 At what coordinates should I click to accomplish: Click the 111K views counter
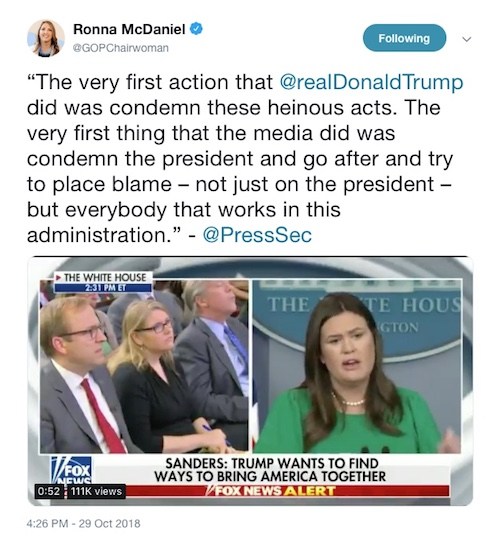pyautogui.click(x=96, y=491)
